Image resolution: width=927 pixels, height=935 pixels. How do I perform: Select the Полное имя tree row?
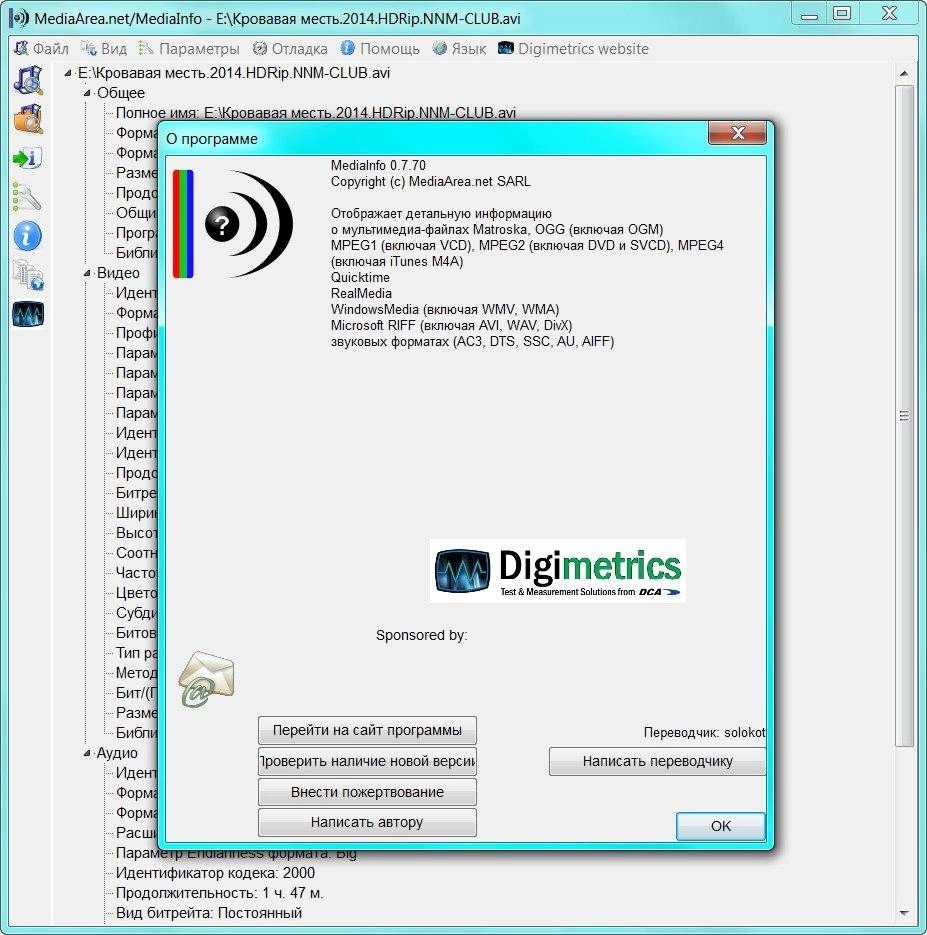point(316,113)
